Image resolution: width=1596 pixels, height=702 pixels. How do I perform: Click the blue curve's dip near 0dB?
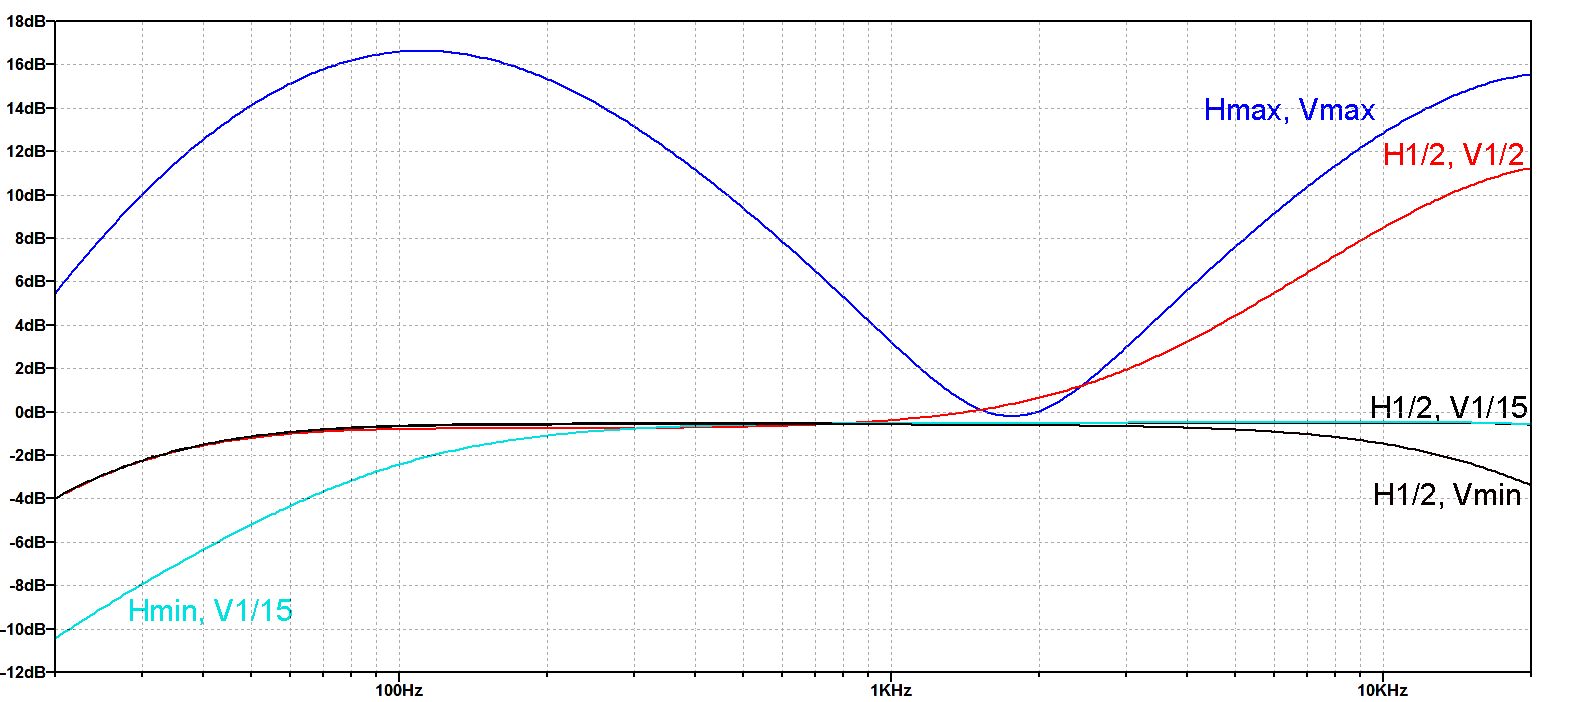coord(1013,415)
